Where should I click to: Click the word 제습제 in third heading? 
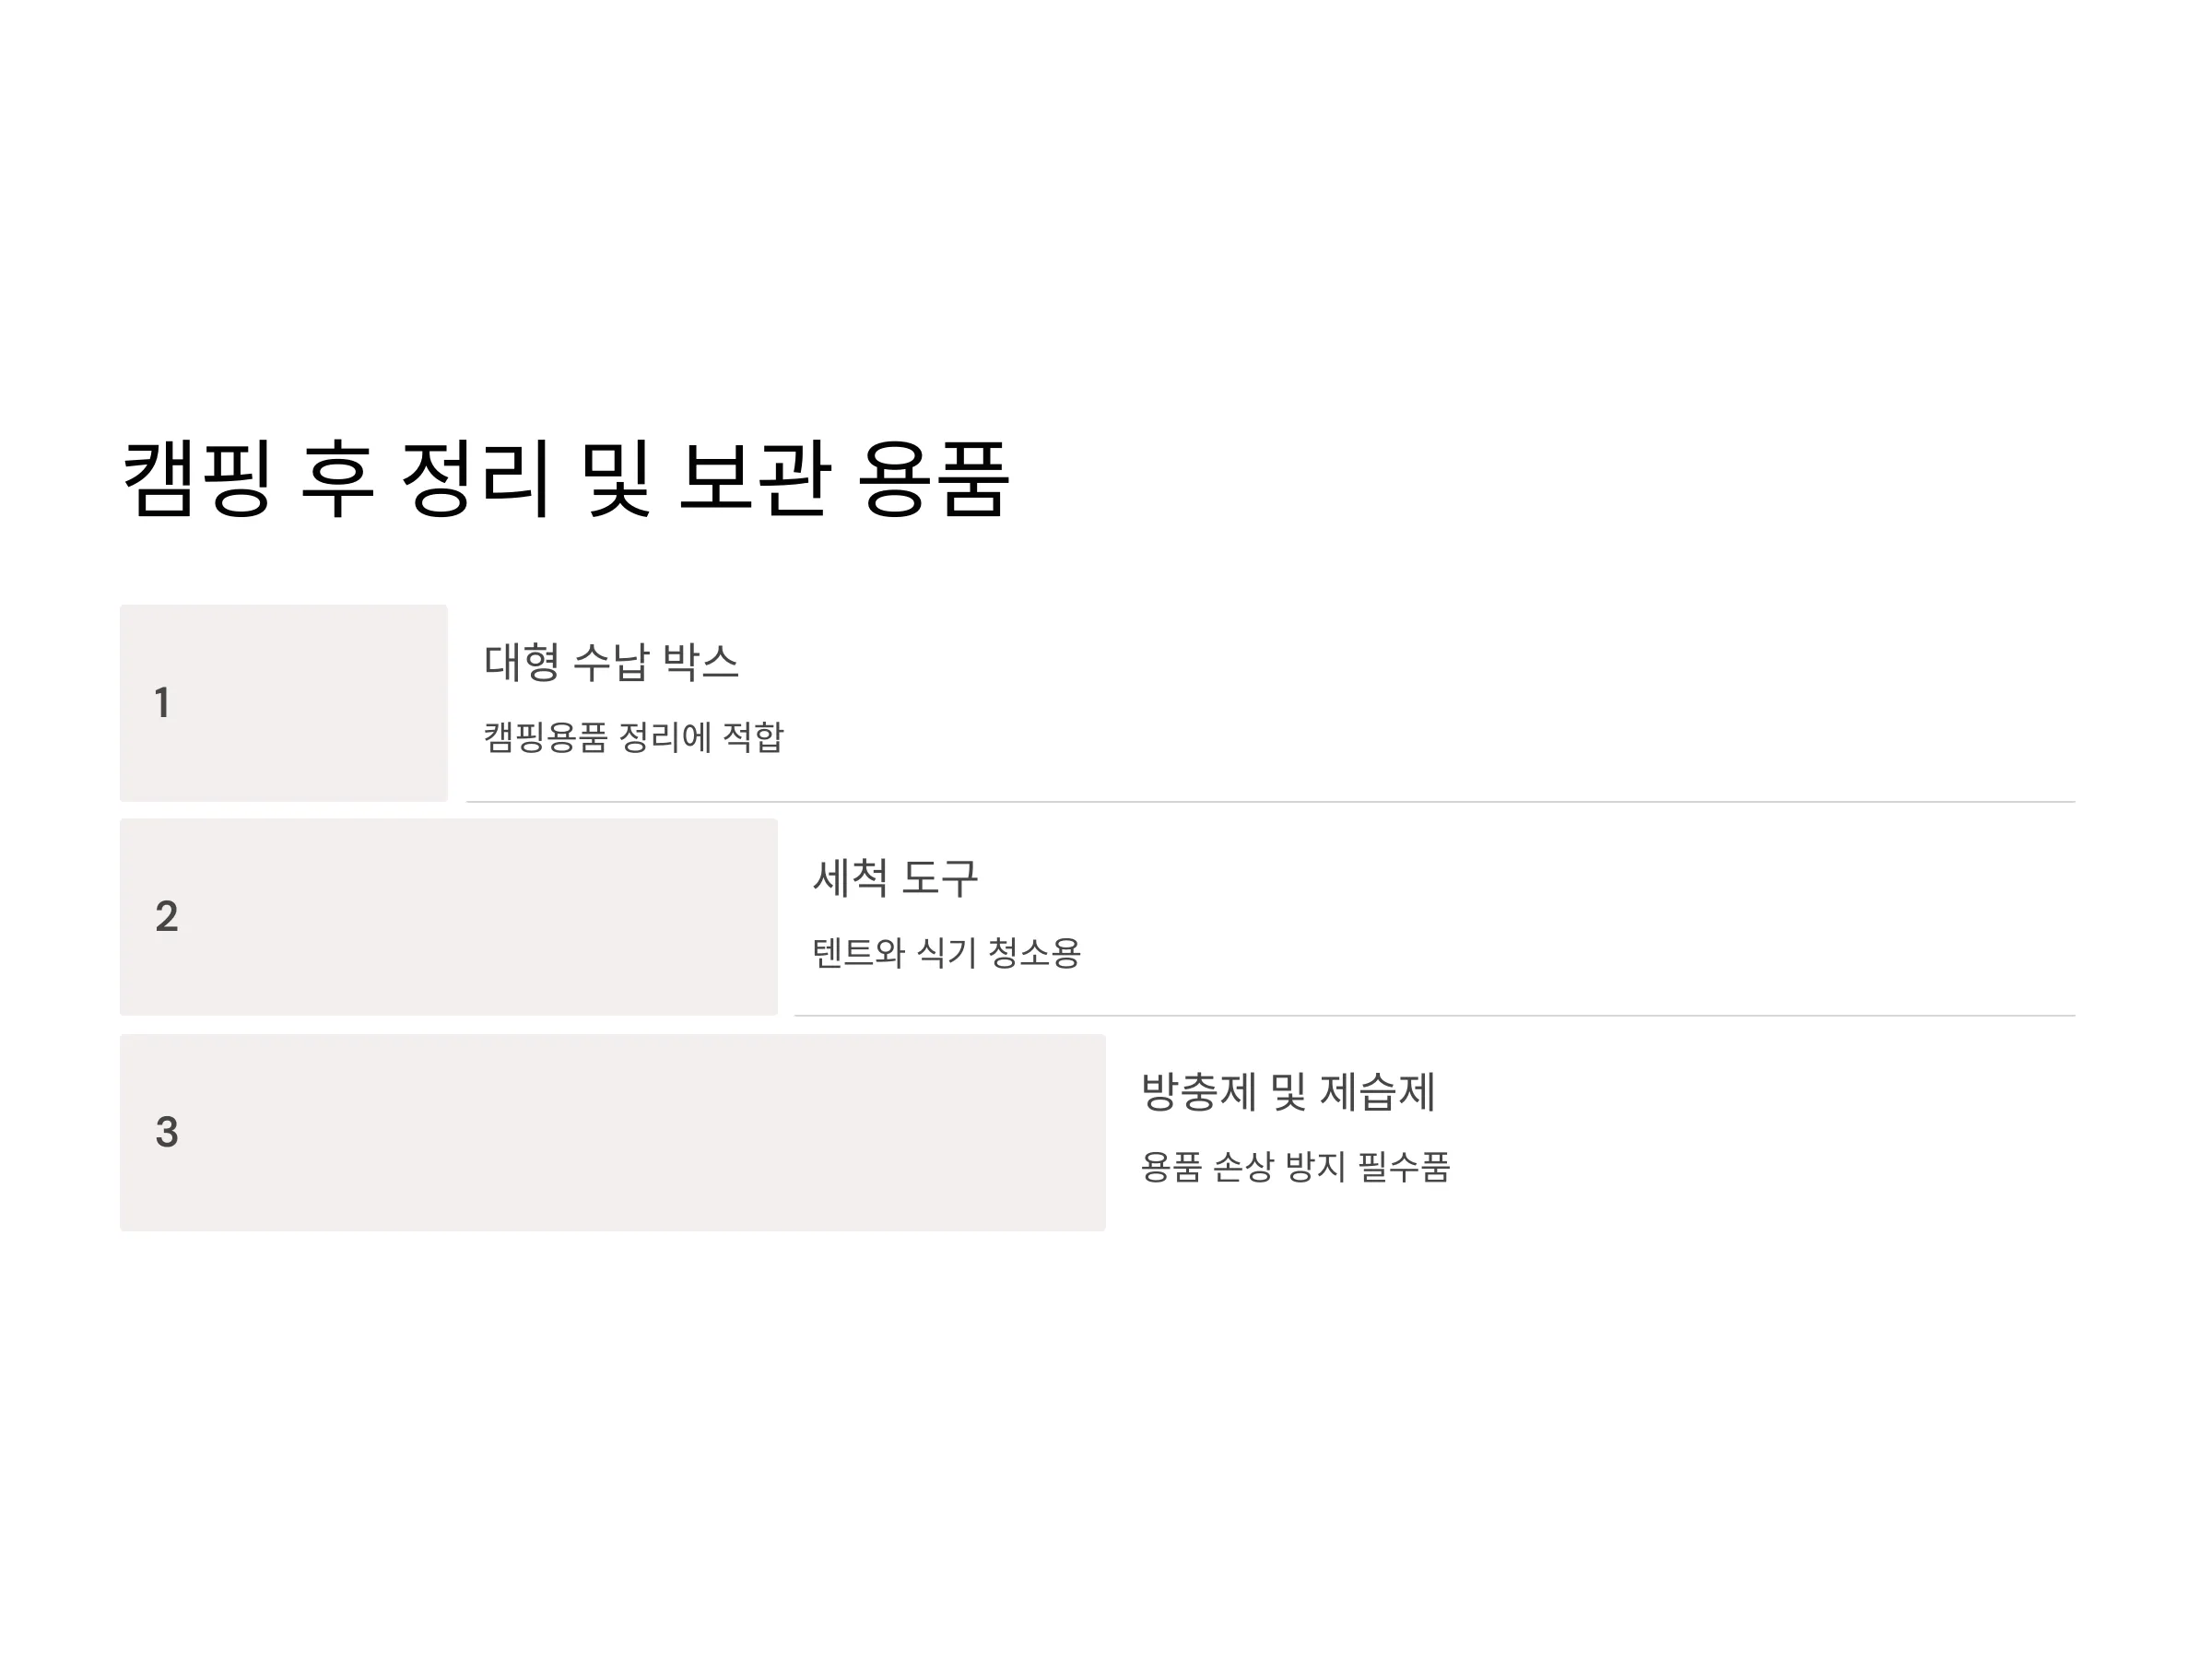point(1378,1092)
